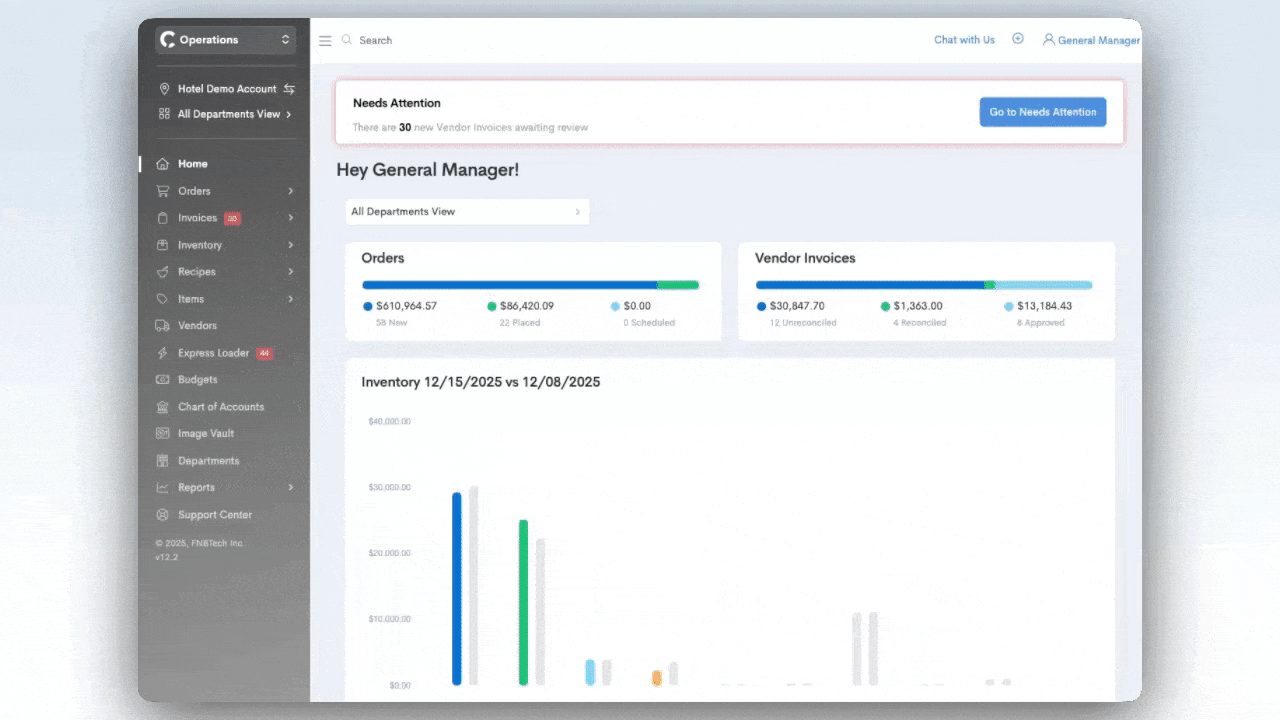Click the plus circle icon in top bar
Viewport: 1280px width, 720px height.
pos(1018,39)
